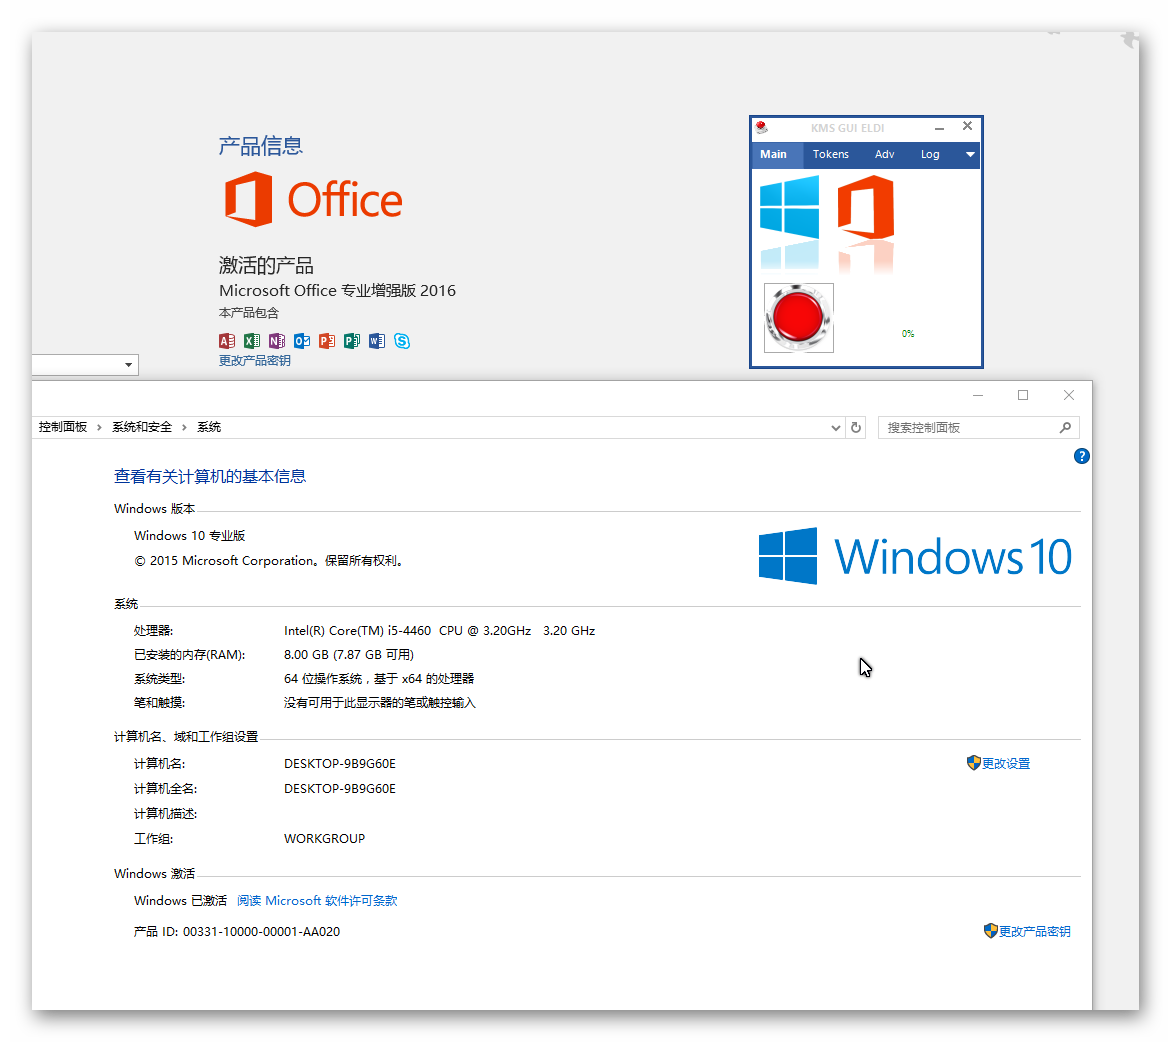Click the search magnifier icon in control panel
The height and width of the screenshot is (1042, 1171).
point(1065,427)
